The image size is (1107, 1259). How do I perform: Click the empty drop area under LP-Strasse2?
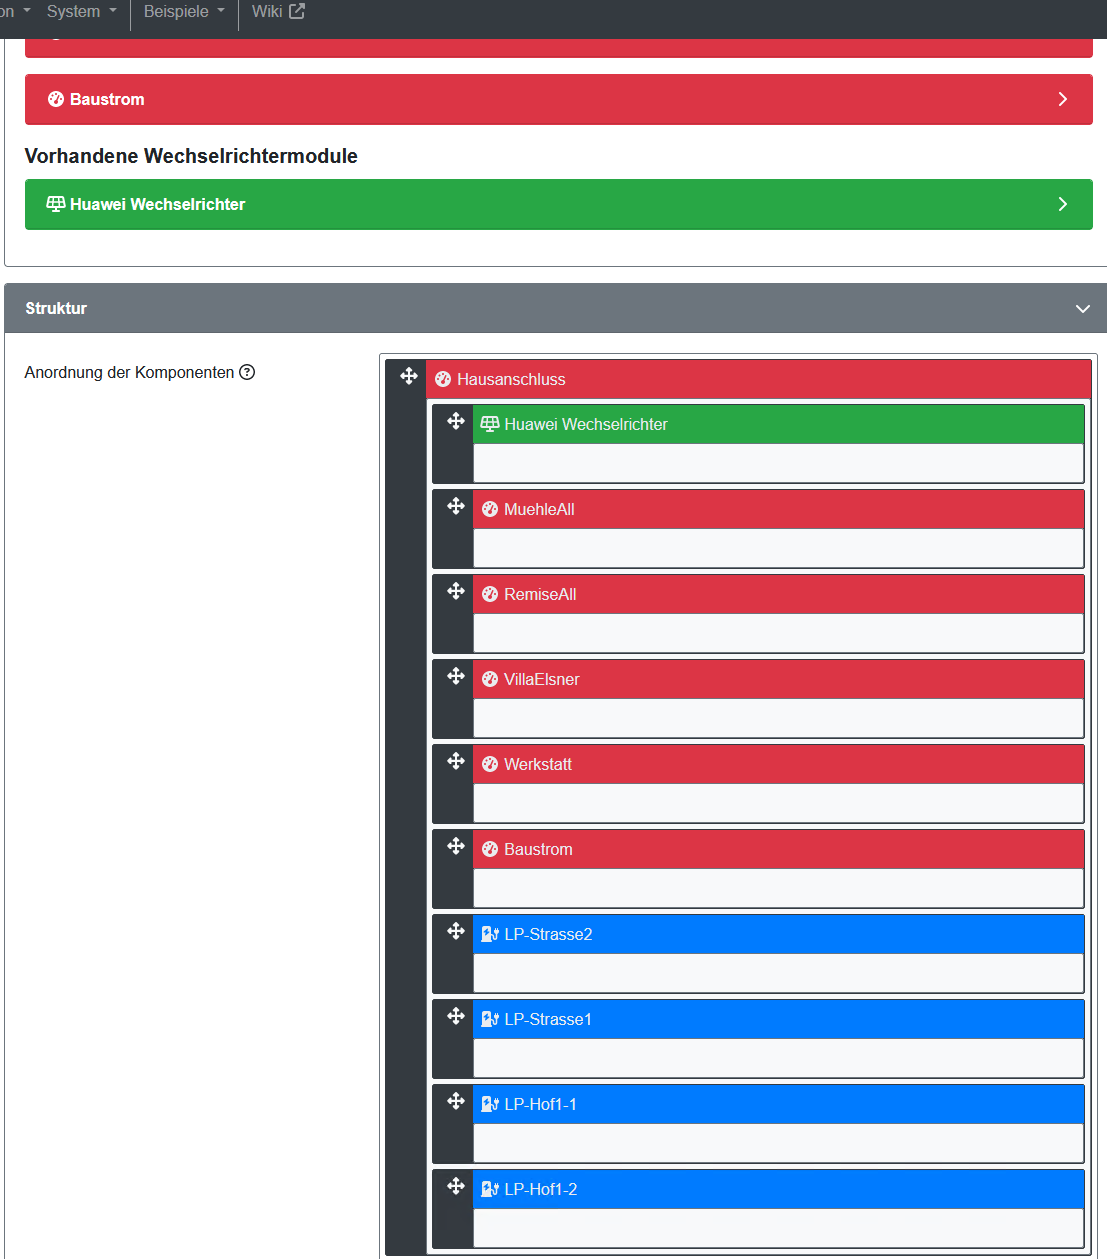point(778,973)
